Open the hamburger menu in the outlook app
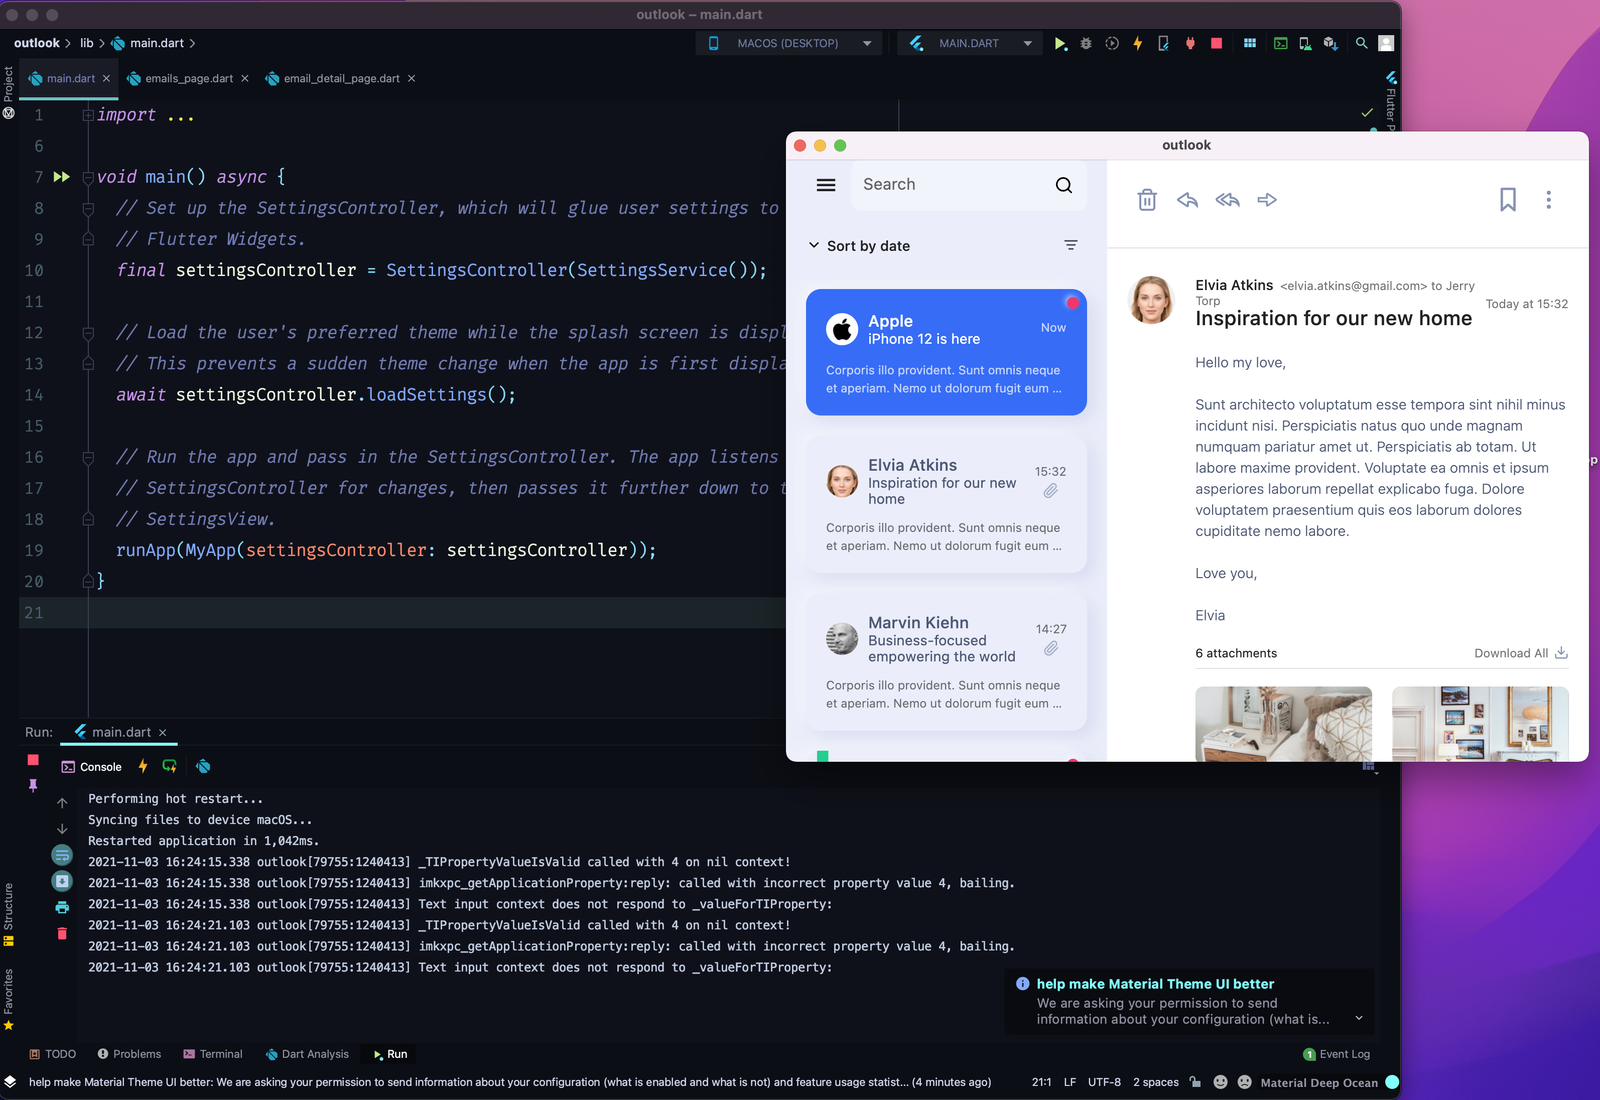This screenshot has height=1100, width=1600. tap(826, 185)
